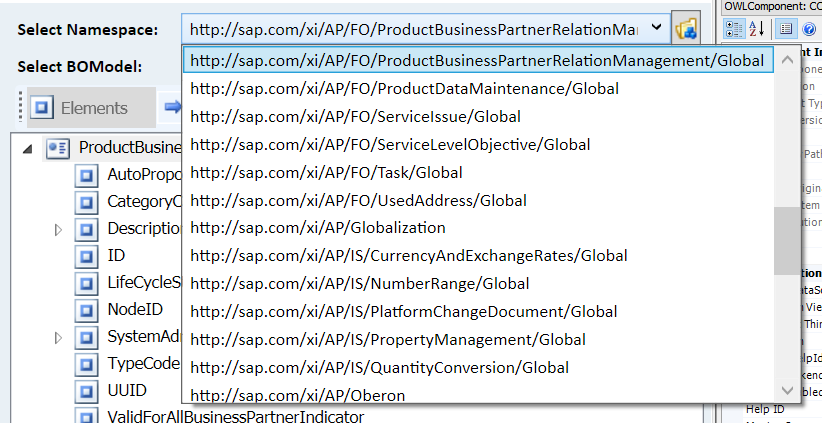Select ValidForAllBusinessPartnerIndicator element
This screenshot has width=822, height=423.
[x=235, y=417]
